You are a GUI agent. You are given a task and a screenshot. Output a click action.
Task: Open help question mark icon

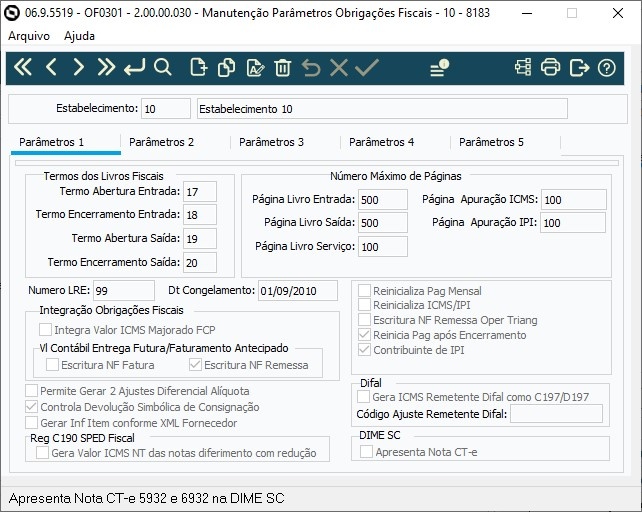pyautogui.click(x=606, y=68)
